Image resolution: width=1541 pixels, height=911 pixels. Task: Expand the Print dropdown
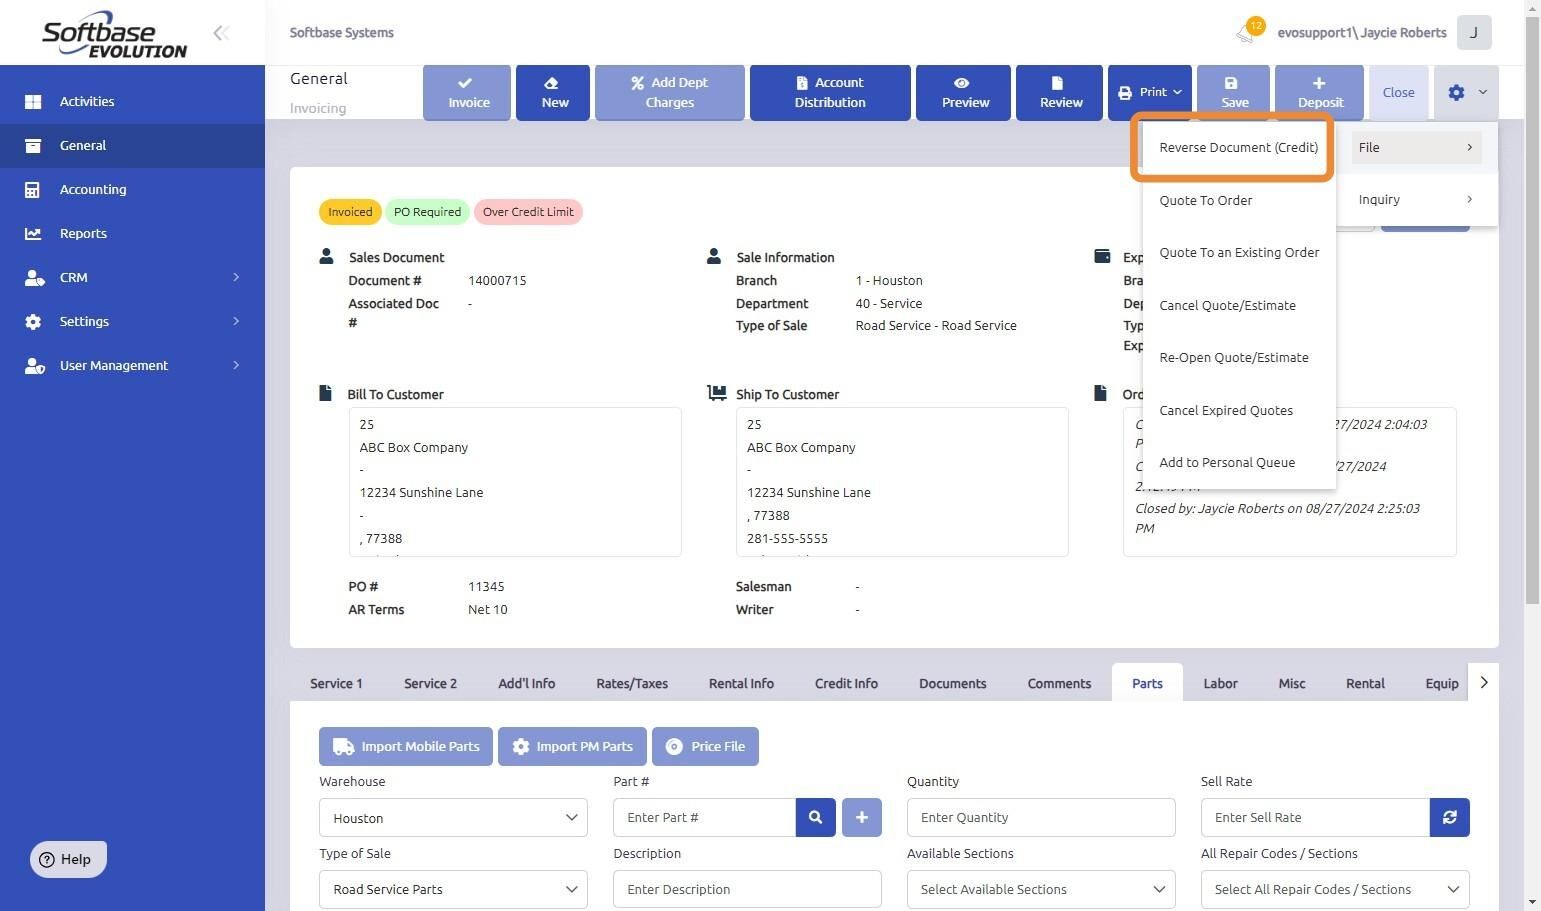(x=1150, y=92)
